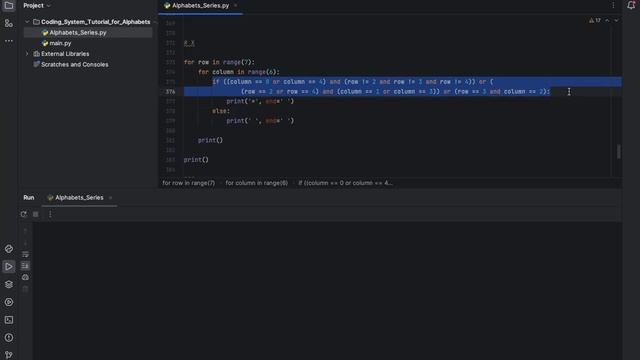Open the Python Console tool window
This screenshot has width=640, height=360.
point(9,249)
